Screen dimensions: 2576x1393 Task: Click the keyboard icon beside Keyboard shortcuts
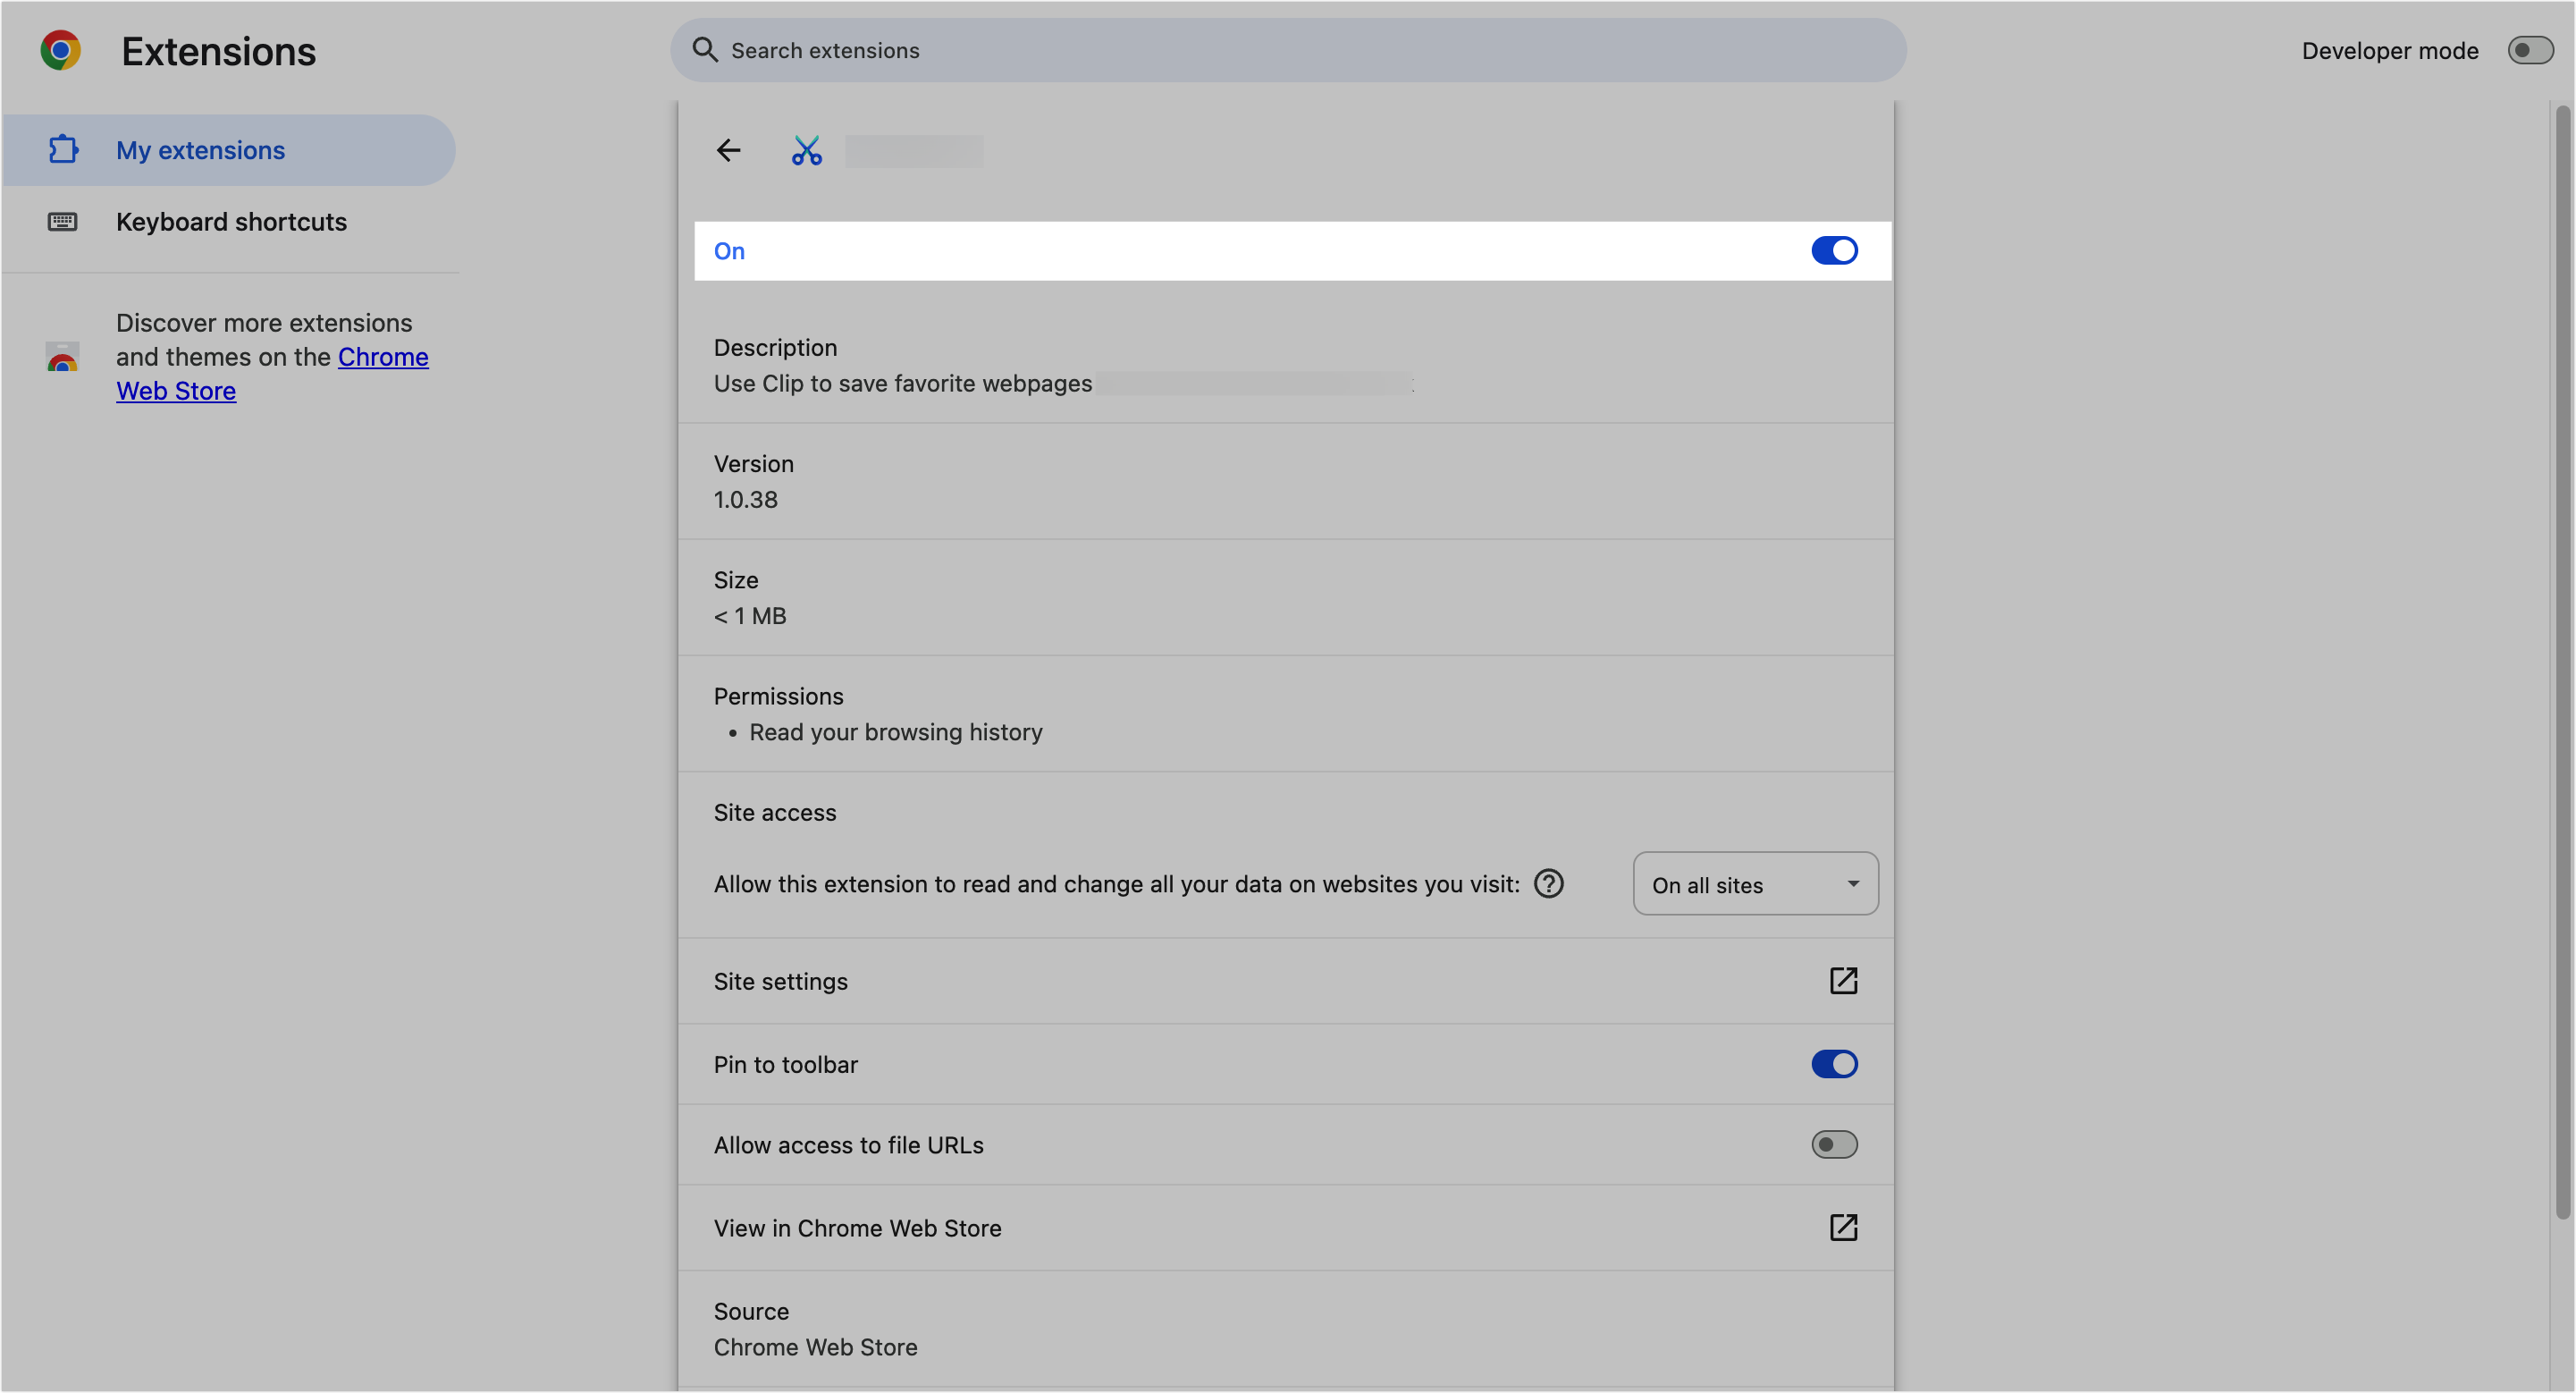point(62,221)
